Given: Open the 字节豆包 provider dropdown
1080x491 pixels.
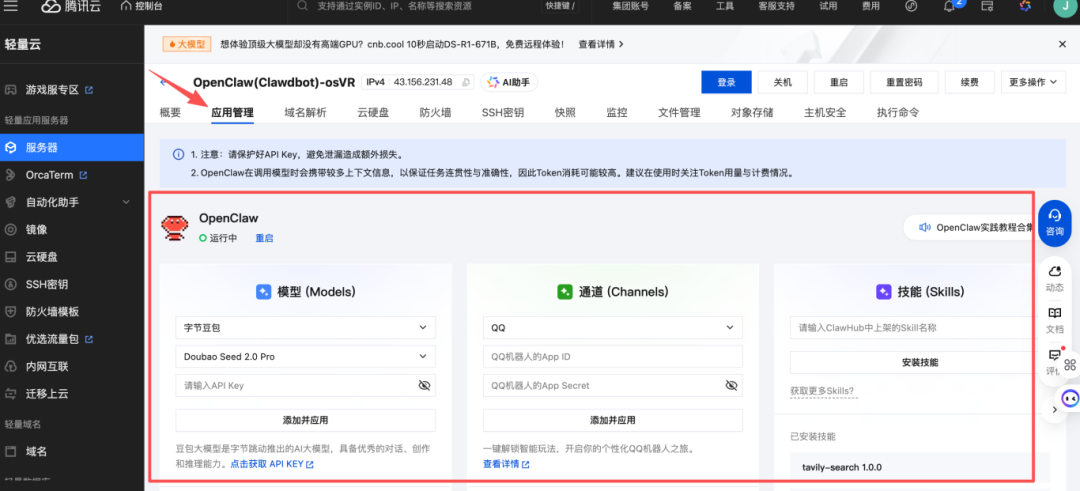Looking at the screenshot, I should pyautogui.click(x=306, y=328).
